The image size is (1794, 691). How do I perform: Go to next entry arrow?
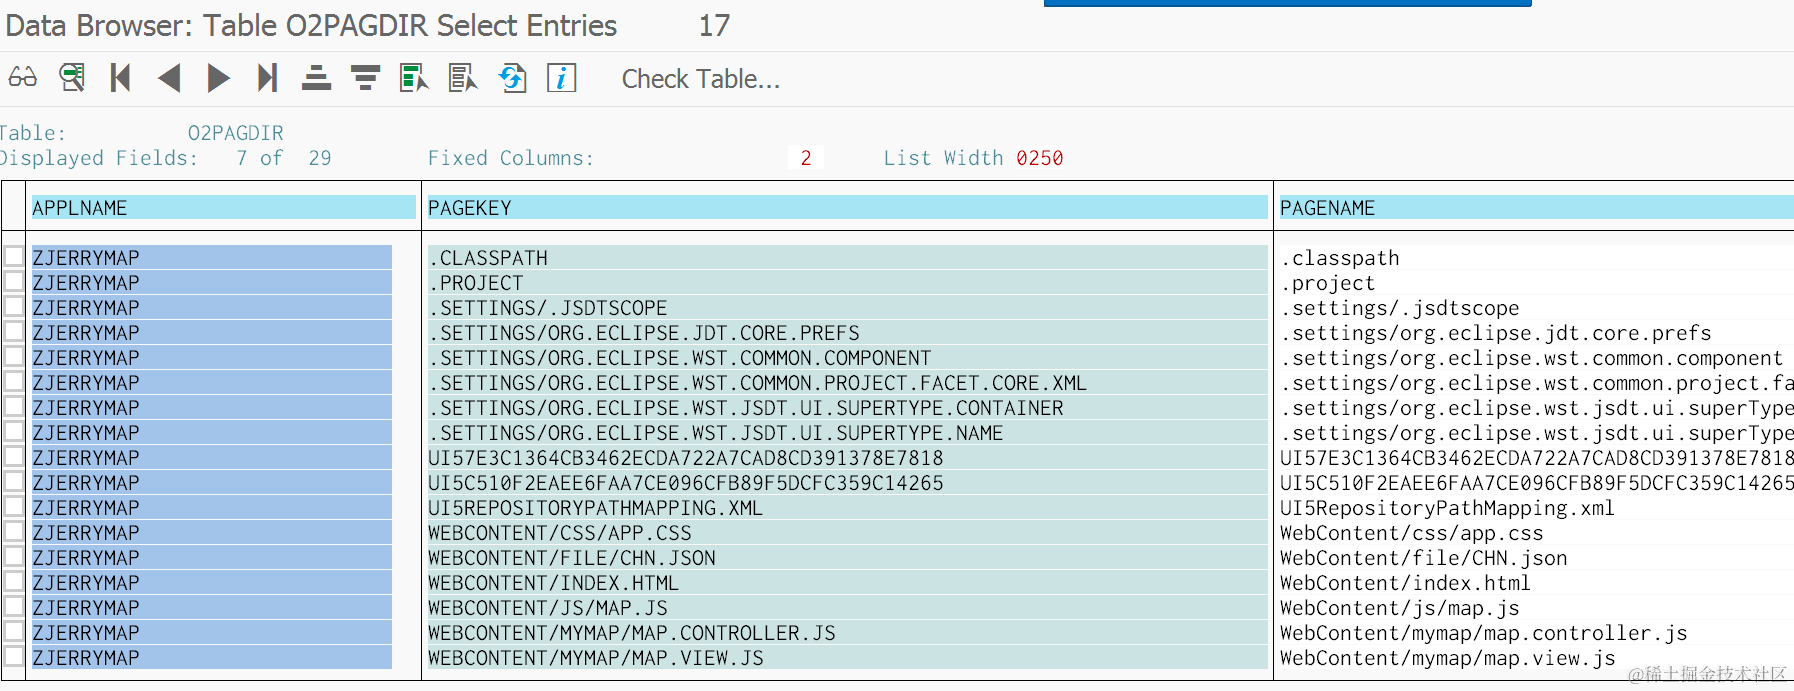tap(218, 77)
